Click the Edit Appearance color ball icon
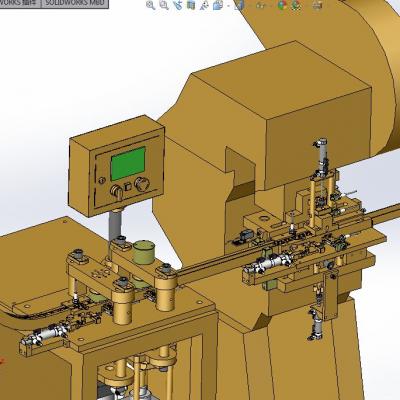400x400 pixels. [x=282, y=5]
